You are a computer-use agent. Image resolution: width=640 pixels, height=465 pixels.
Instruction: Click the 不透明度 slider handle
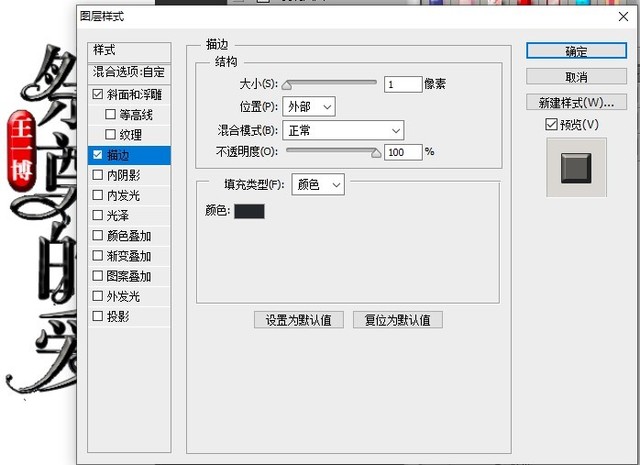377,154
